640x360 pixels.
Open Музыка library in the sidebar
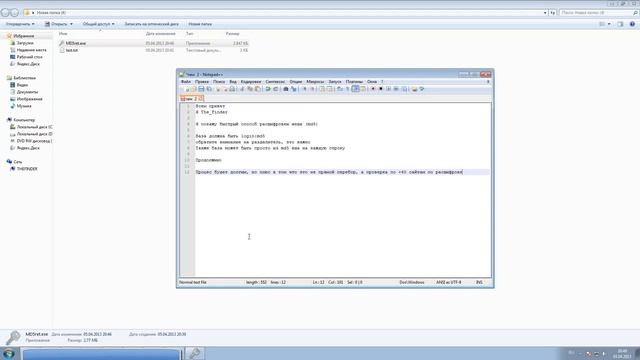24,106
